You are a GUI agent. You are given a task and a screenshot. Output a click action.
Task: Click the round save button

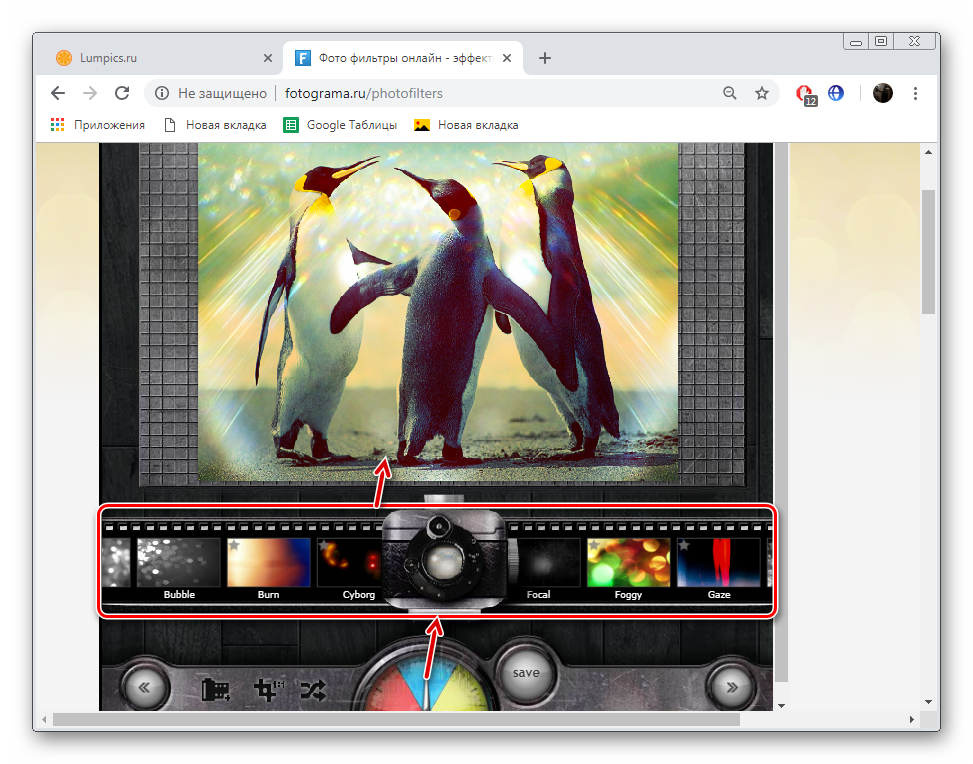point(526,674)
